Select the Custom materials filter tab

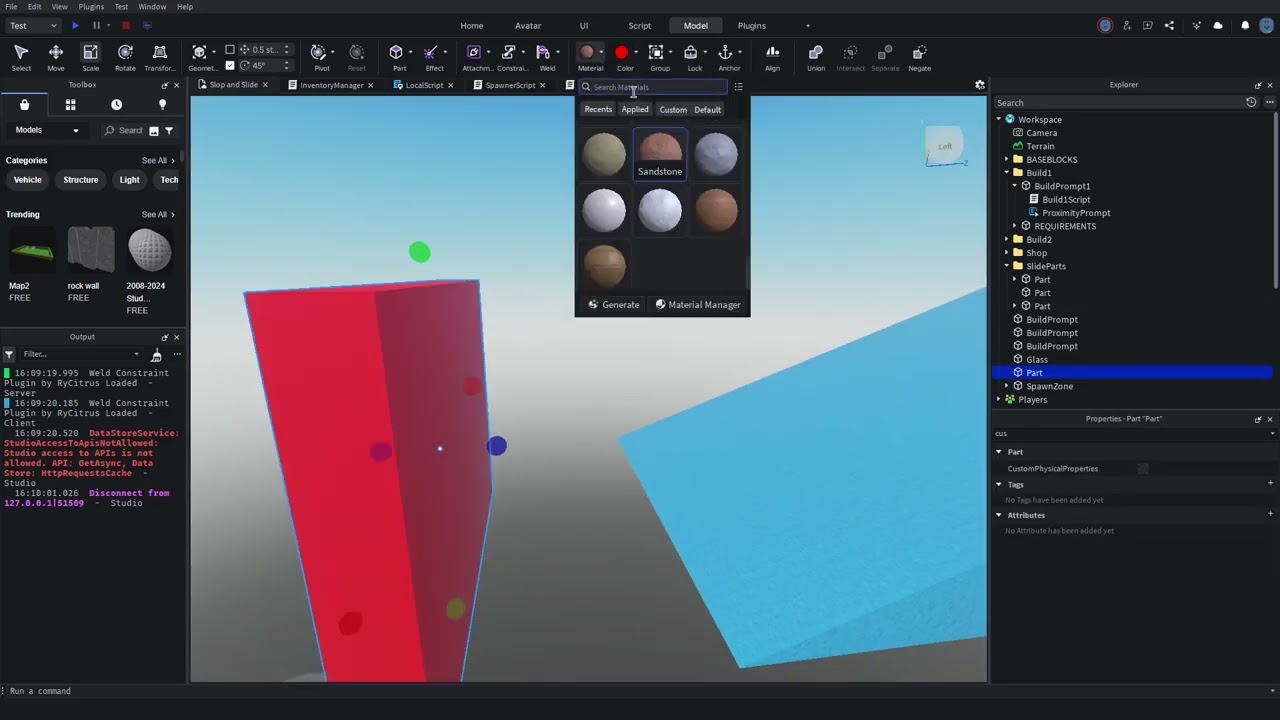(673, 109)
